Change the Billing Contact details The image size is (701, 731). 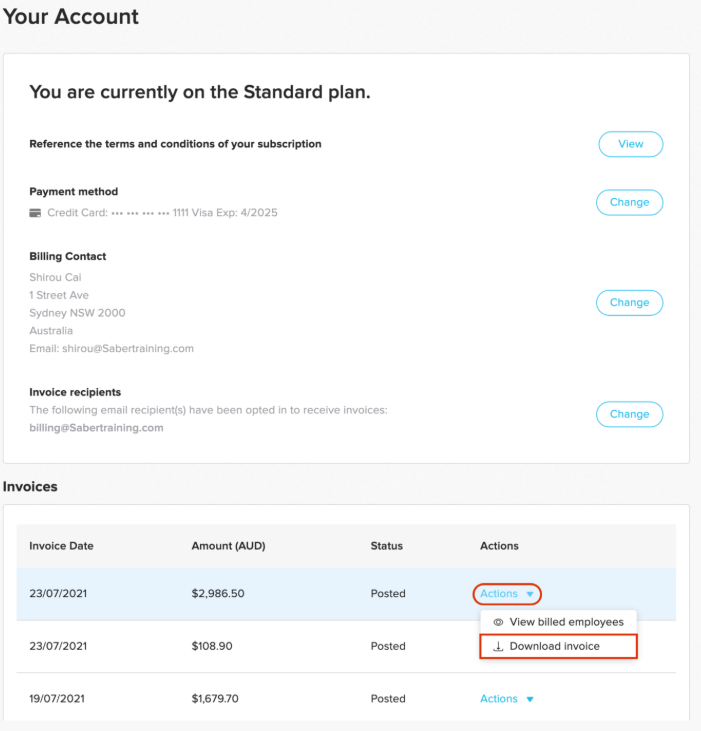point(629,302)
